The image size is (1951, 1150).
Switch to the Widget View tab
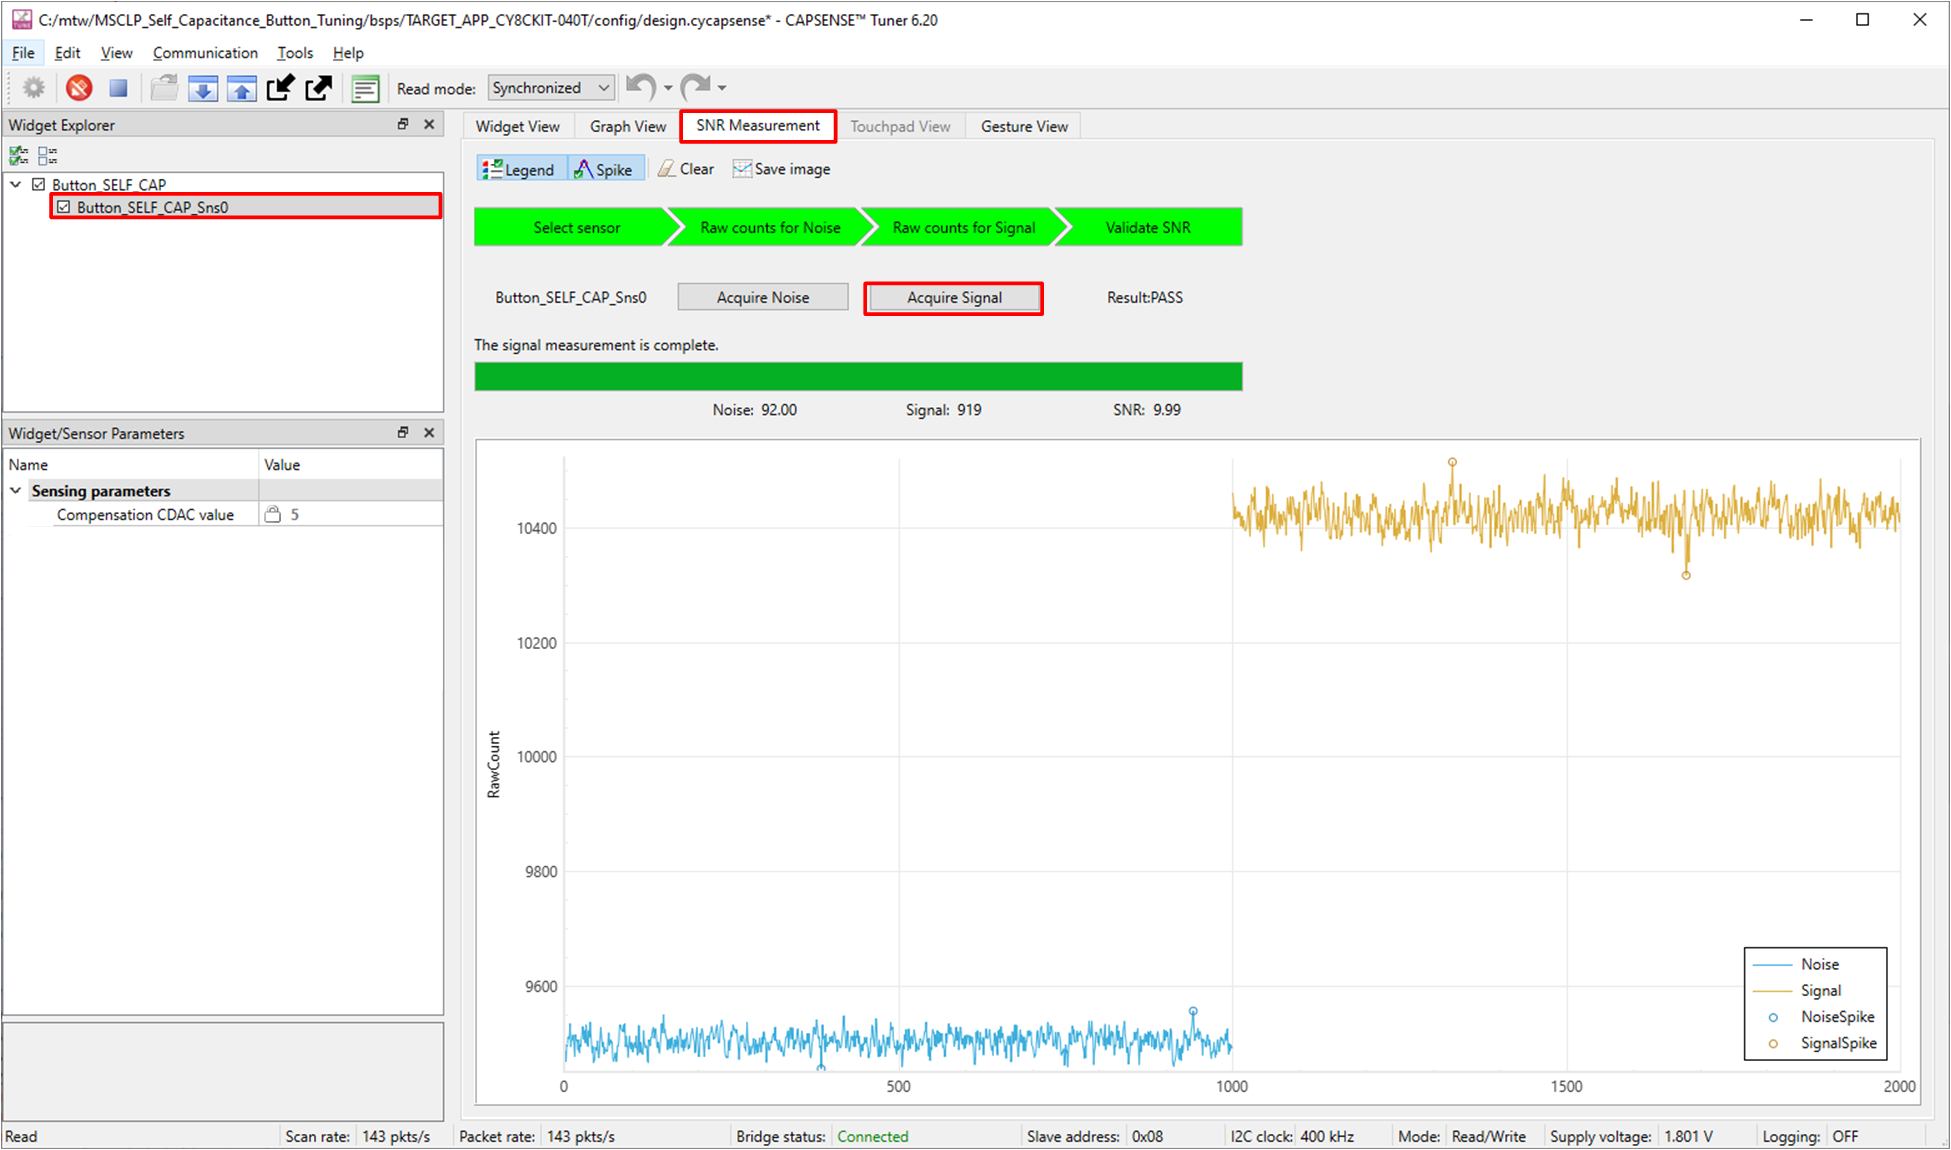tap(518, 126)
